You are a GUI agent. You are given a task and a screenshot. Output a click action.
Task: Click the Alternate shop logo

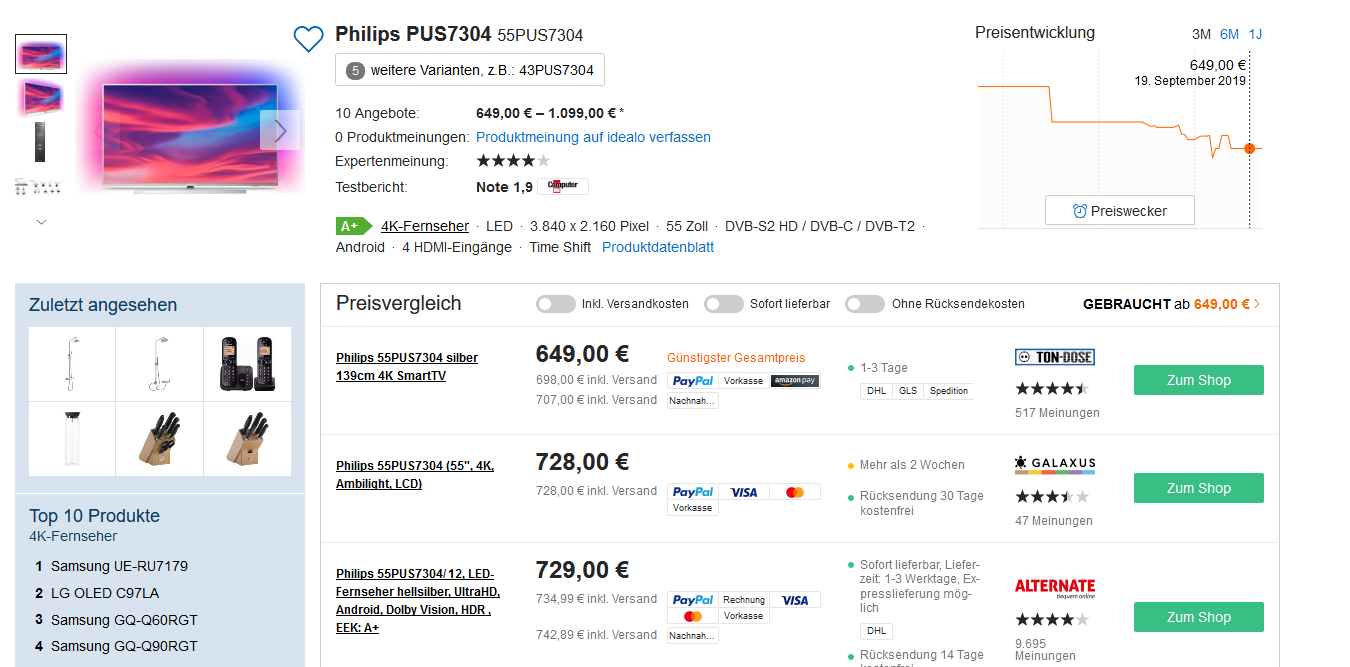(1054, 587)
